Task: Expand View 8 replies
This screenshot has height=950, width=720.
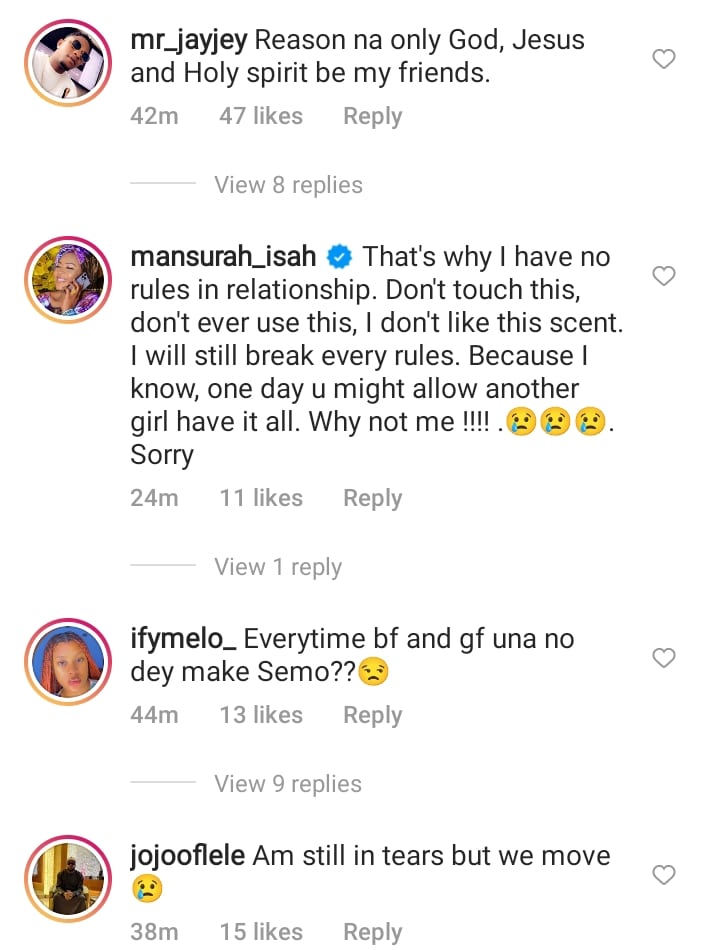Action: [288, 185]
